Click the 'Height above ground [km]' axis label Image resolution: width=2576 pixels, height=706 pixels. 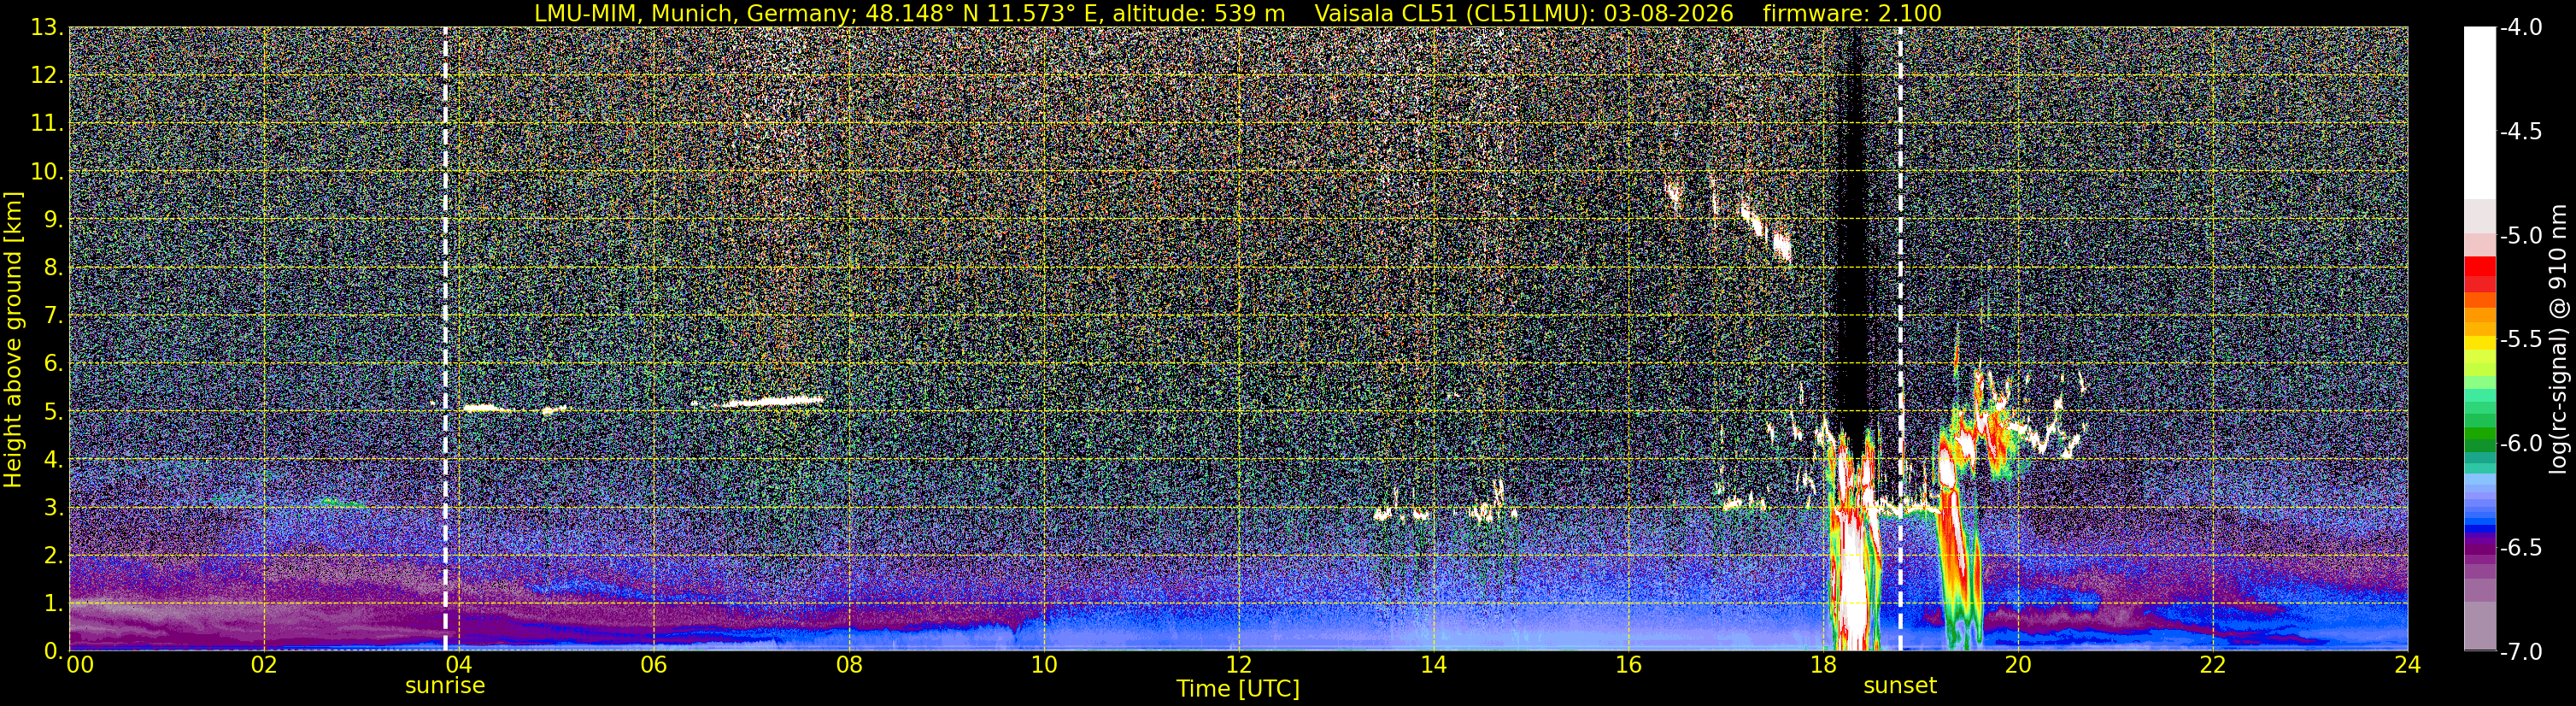pyautogui.click(x=13, y=339)
